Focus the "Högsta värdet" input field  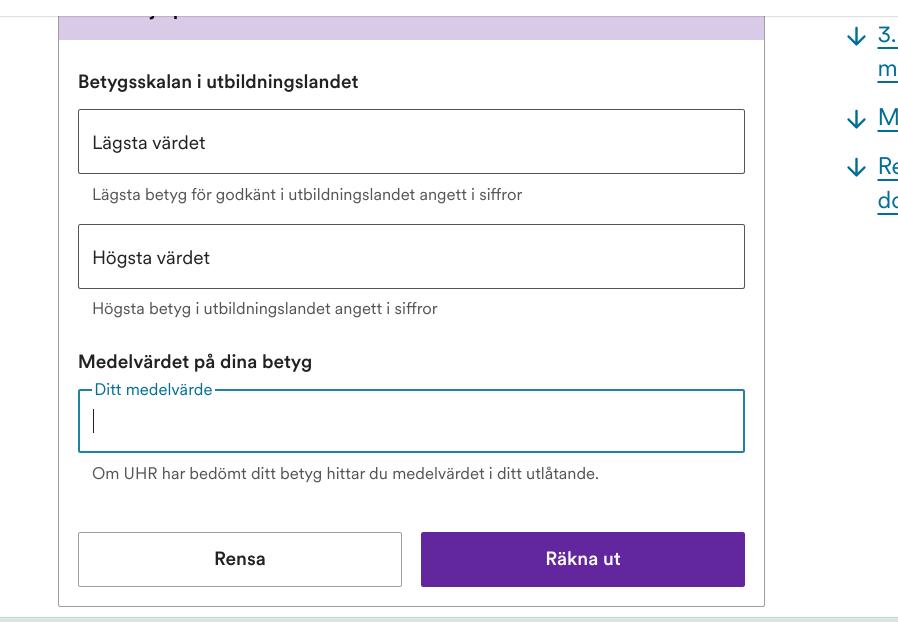(411, 257)
